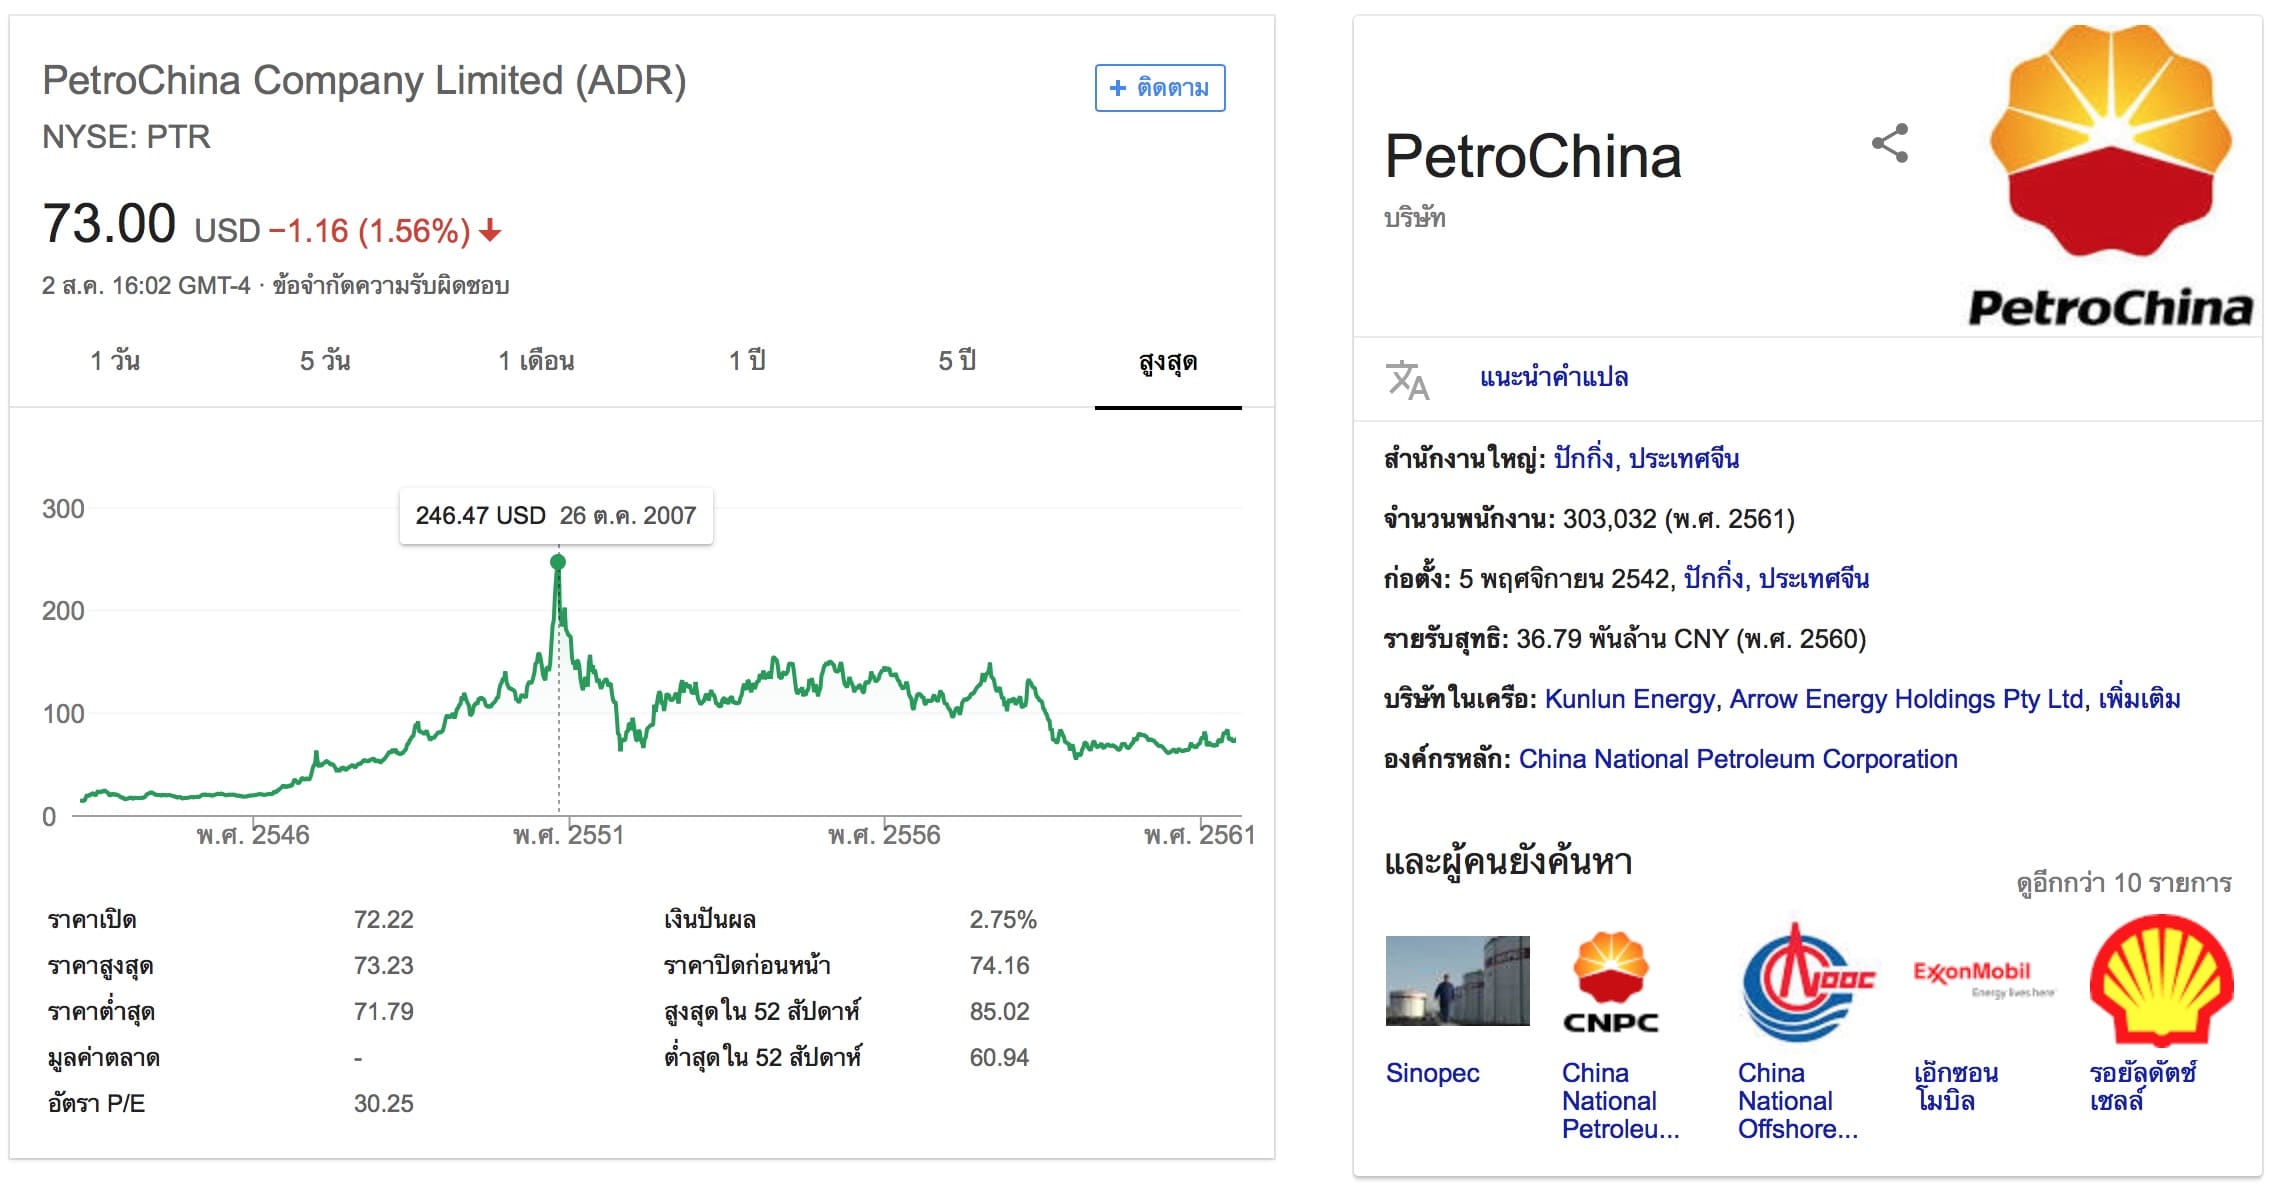The width and height of the screenshot is (2274, 1186).
Task: Click the 246.47 USD peak marker on chart
Action: (x=558, y=563)
